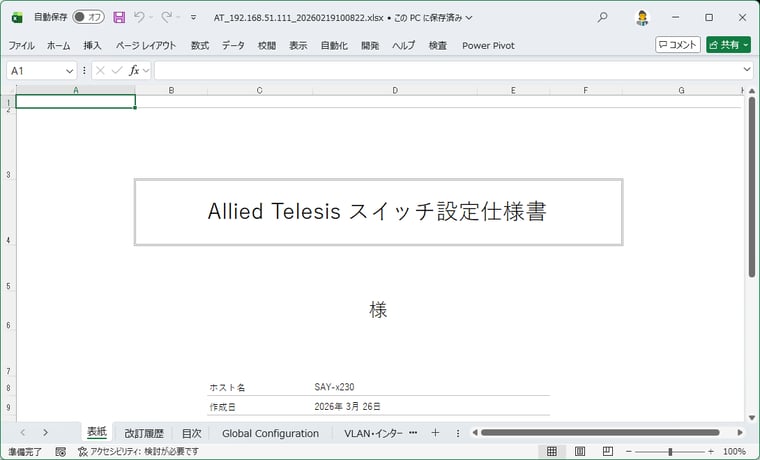Select column D header
This screenshot has width=760, height=460.
point(395,90)
